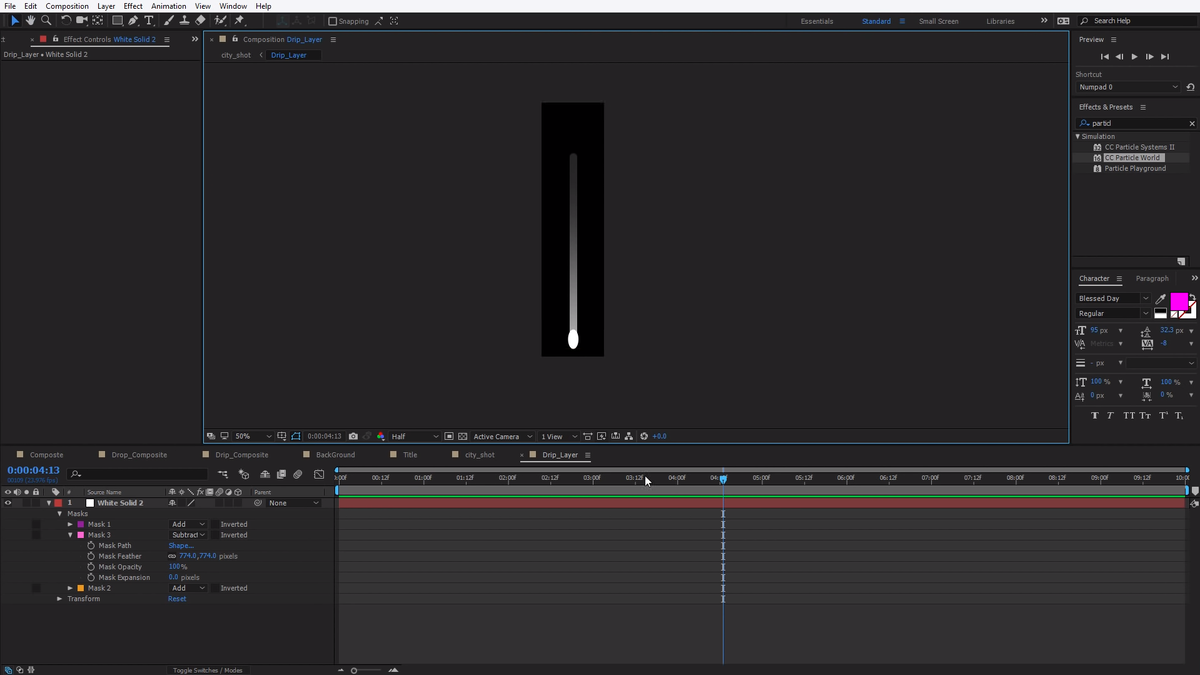This screenshot has width=1200, height=675.
Task: Select the Puppet Pin tool
Action: pos(239,20)
